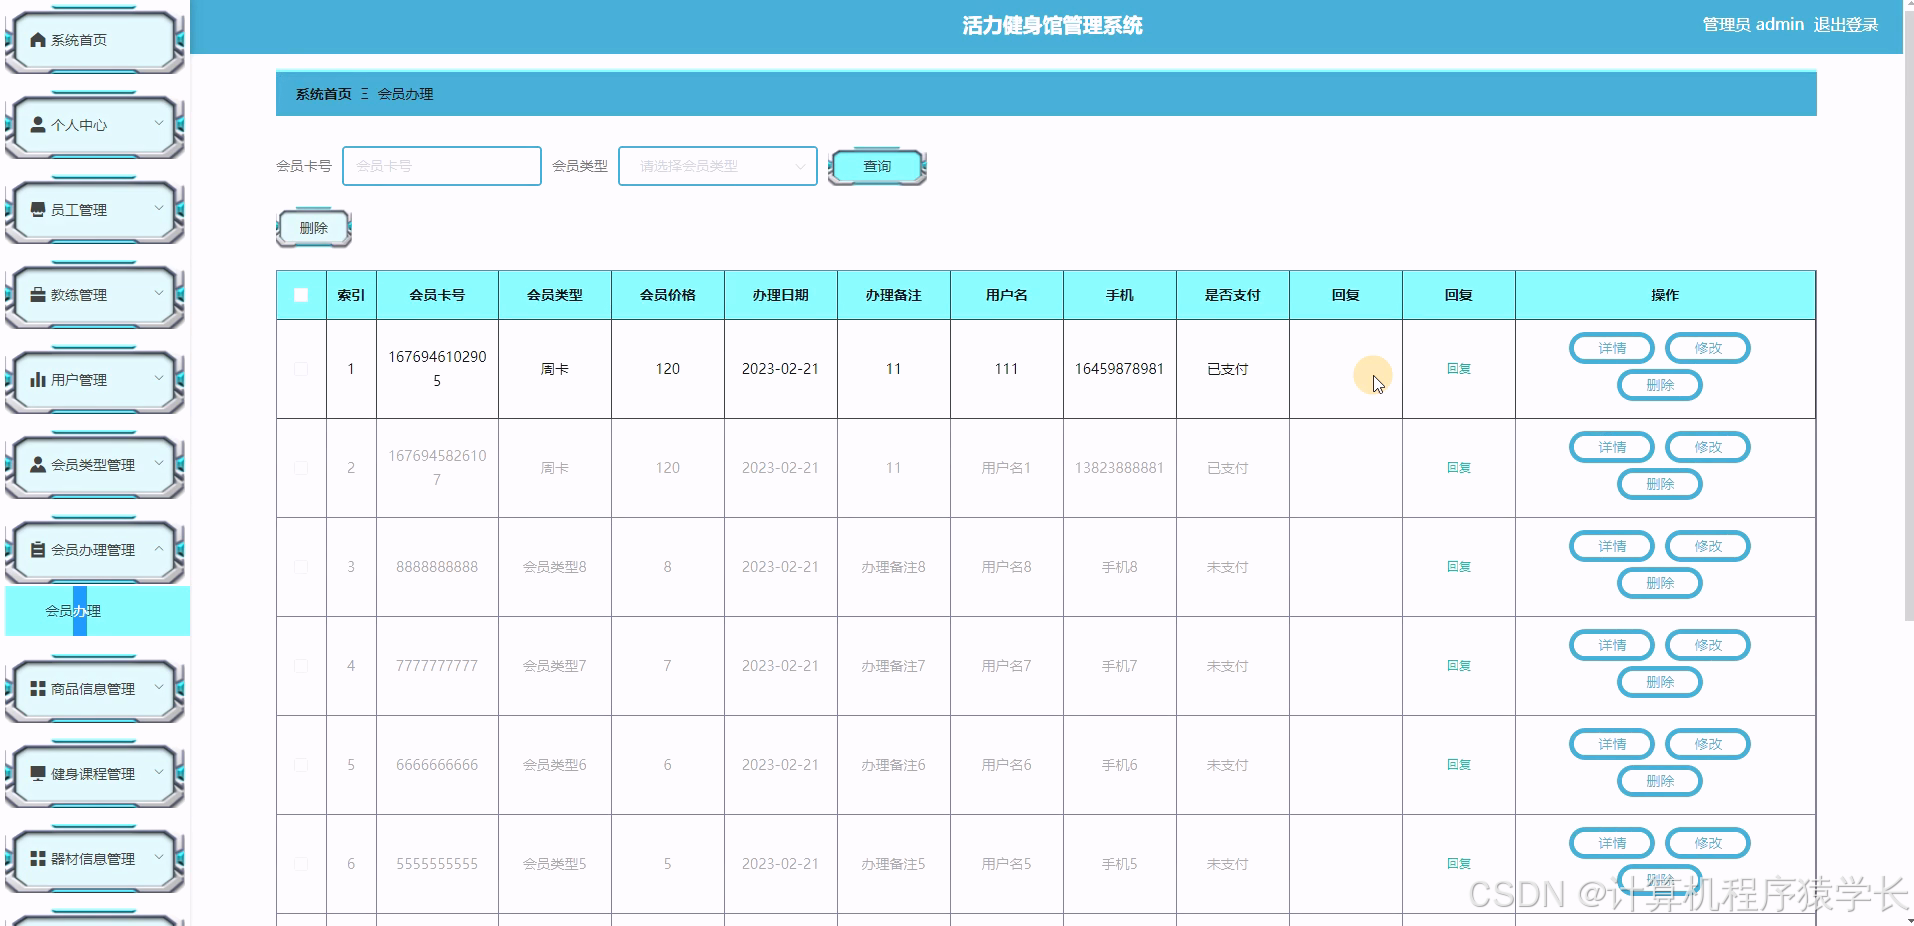Click the 会员卡号 column header
Viewport: 1914px width, 926px height.
[x=437, y=295]
